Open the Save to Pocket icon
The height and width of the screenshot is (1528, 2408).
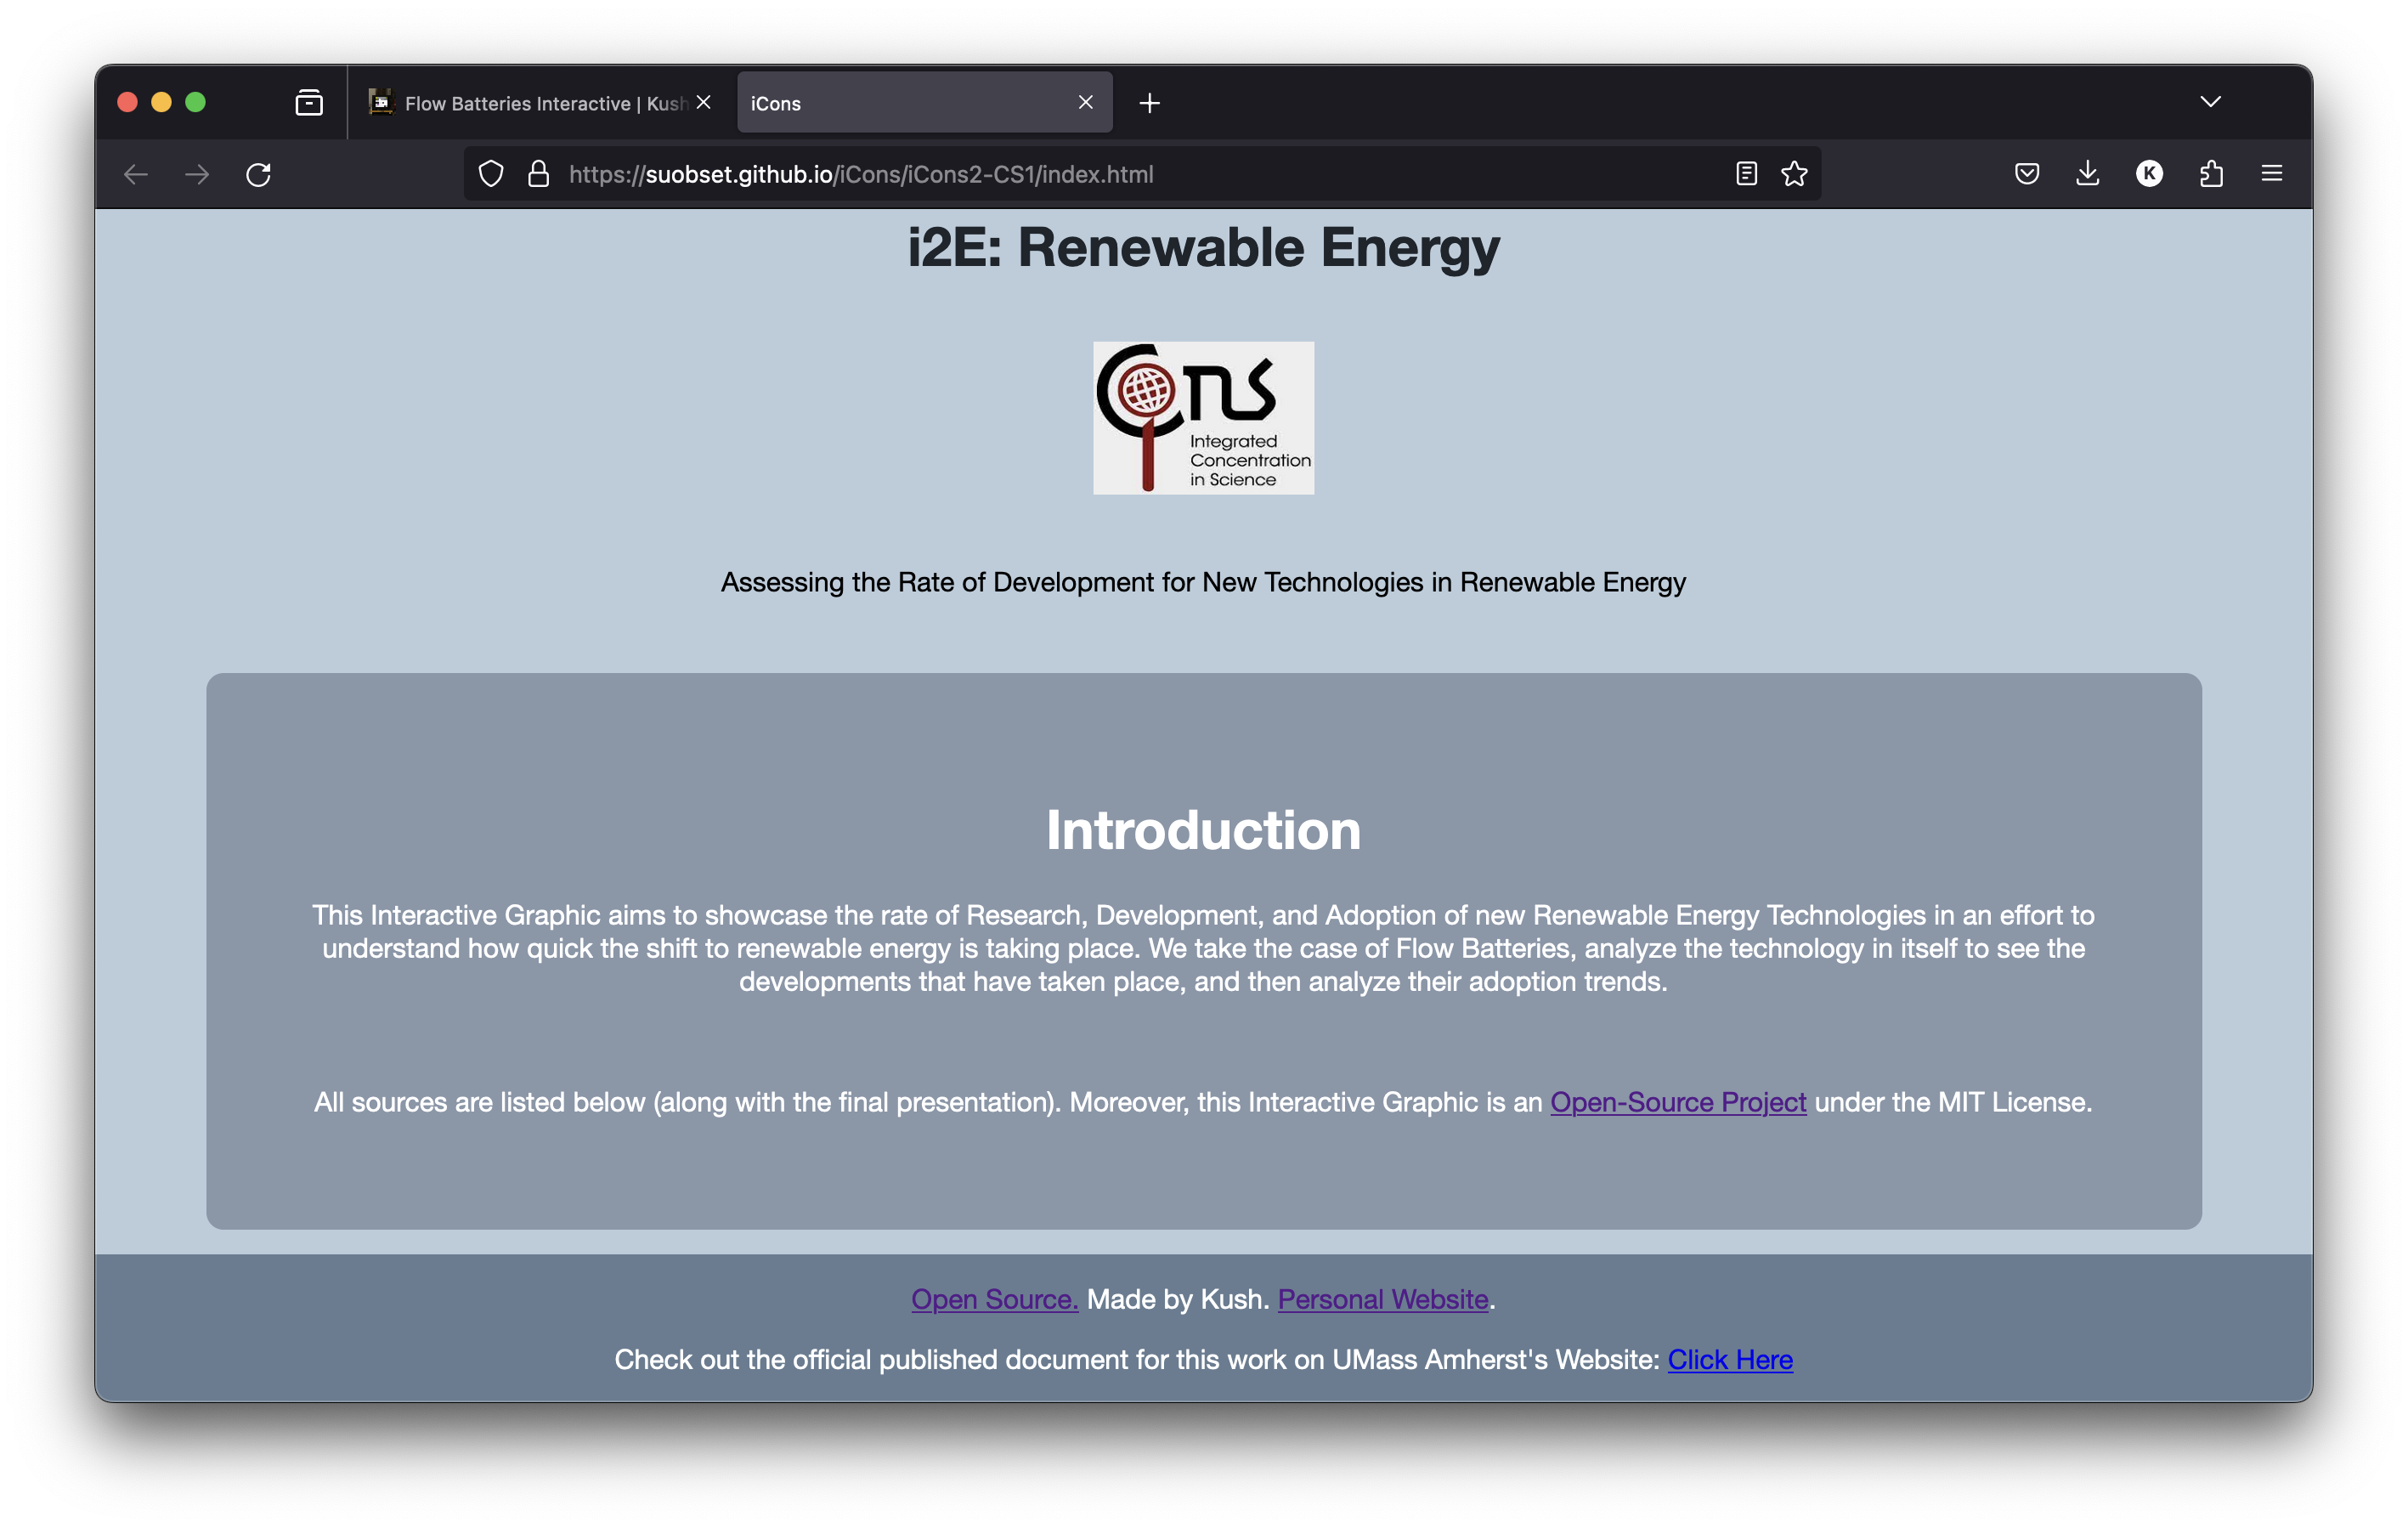[x=2027, y=174]
